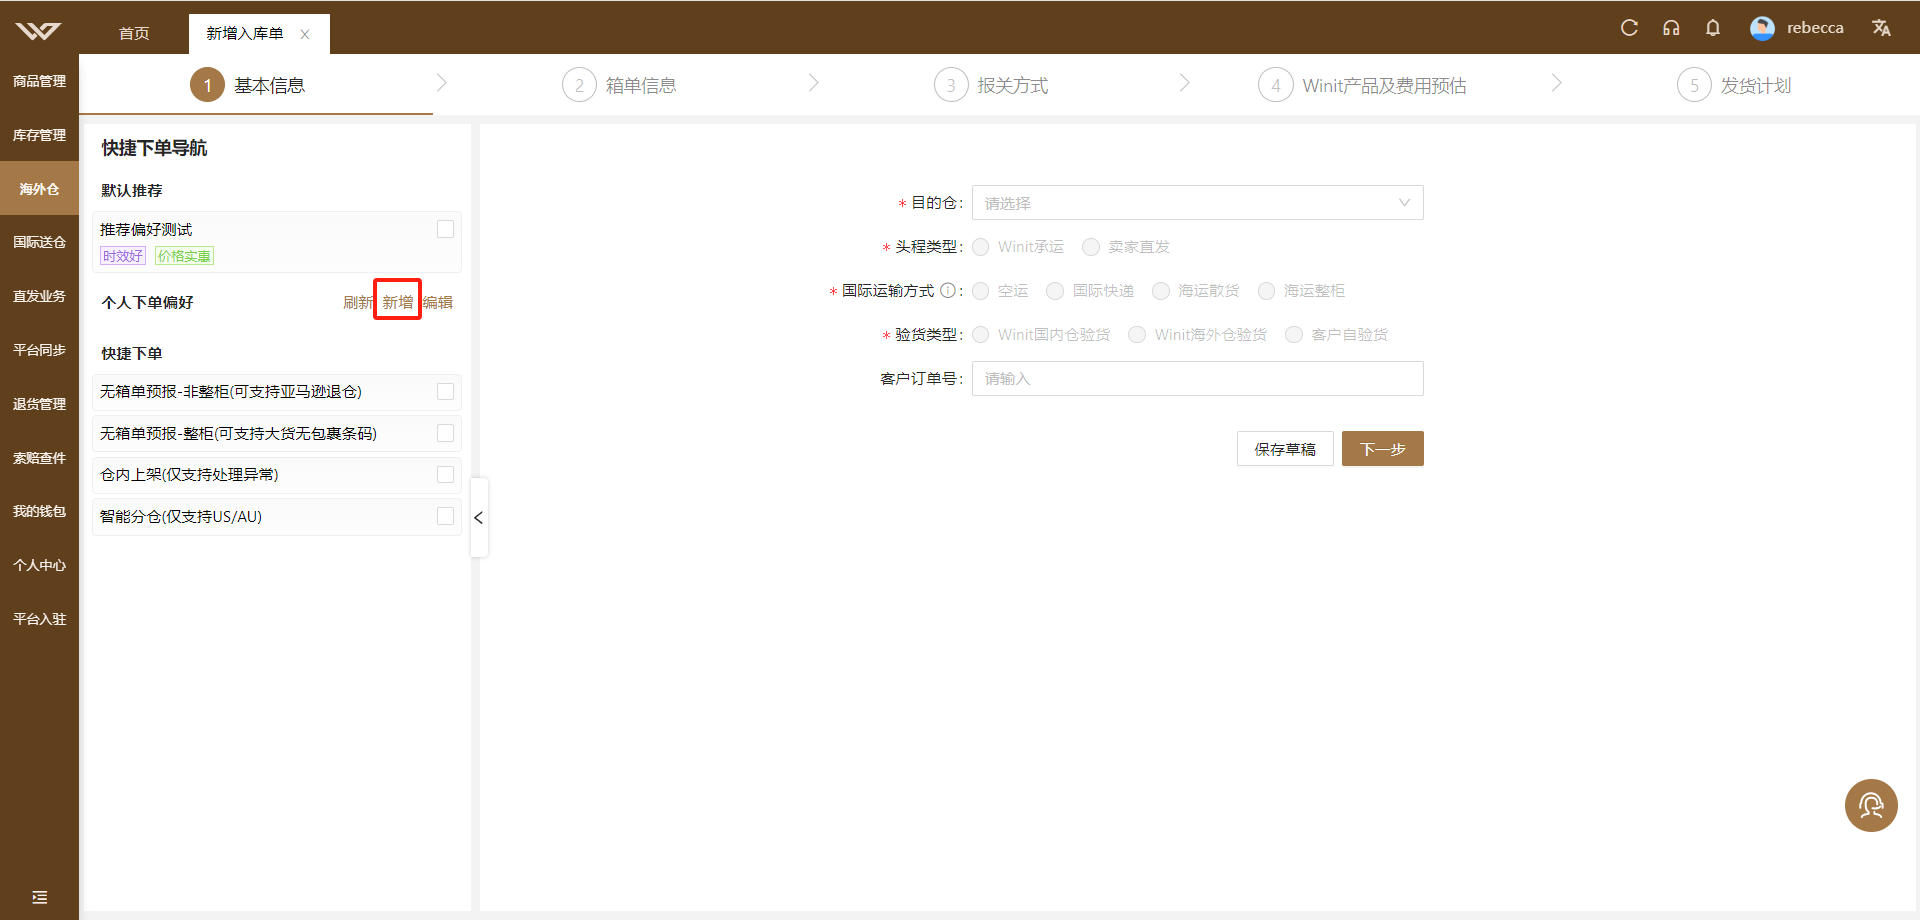Image resolution: width=1920 pixels, height=920 pixels.
Task: Check 仓内上架(仅支持处理异常) checkbox
Action: coord(446,474)
